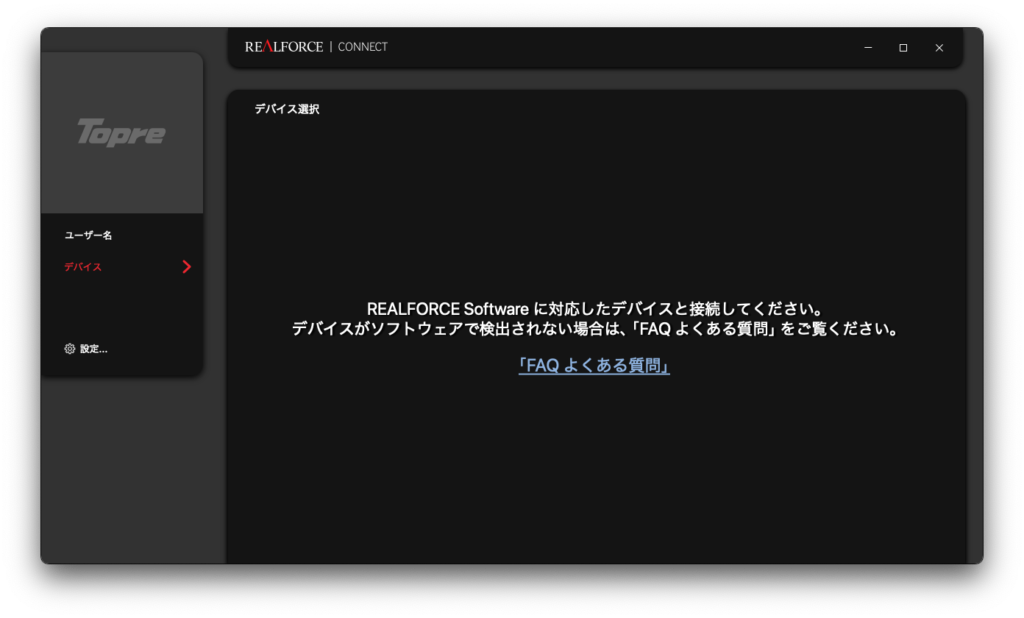Expand the red chevron beside デバイス
1024x618 pixels.
click(186, 267)
